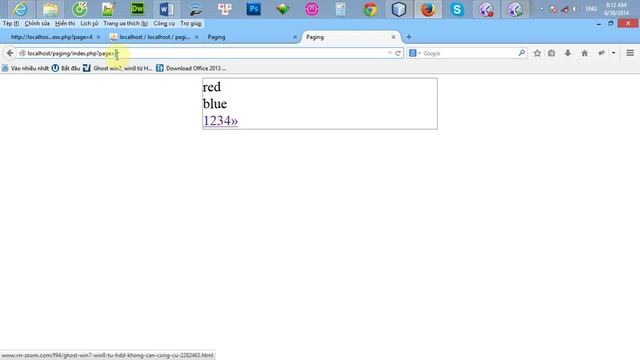Go back using the browser back arrow

10,53
